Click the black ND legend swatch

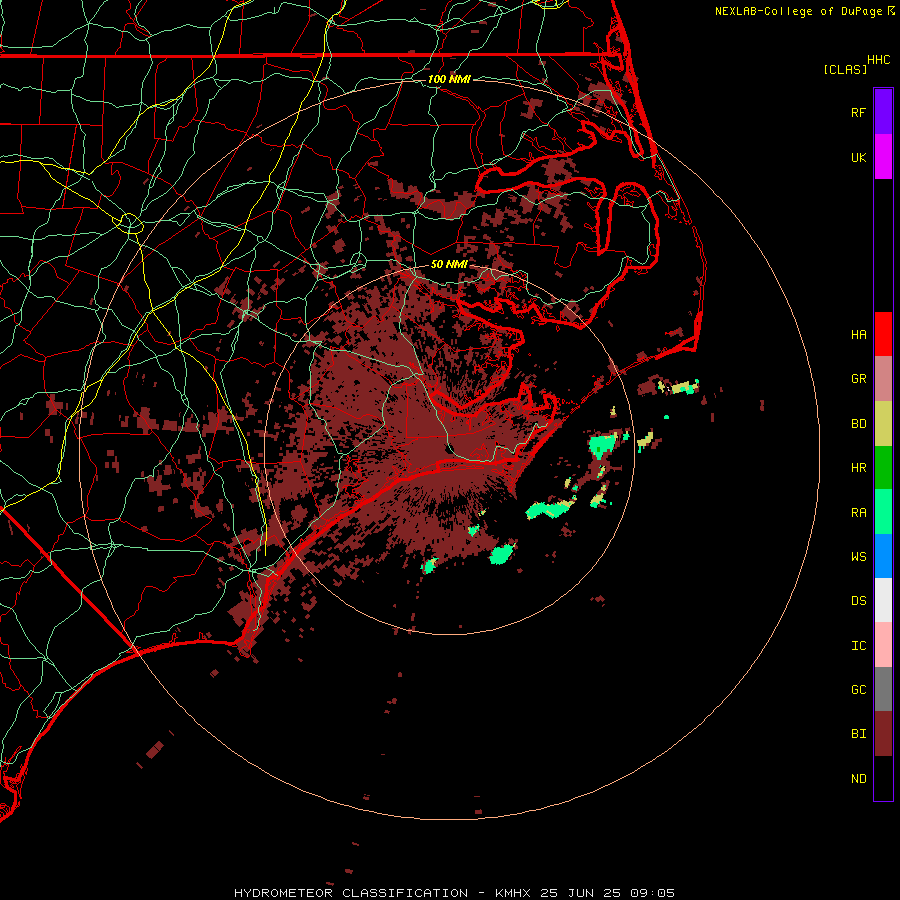883,778
